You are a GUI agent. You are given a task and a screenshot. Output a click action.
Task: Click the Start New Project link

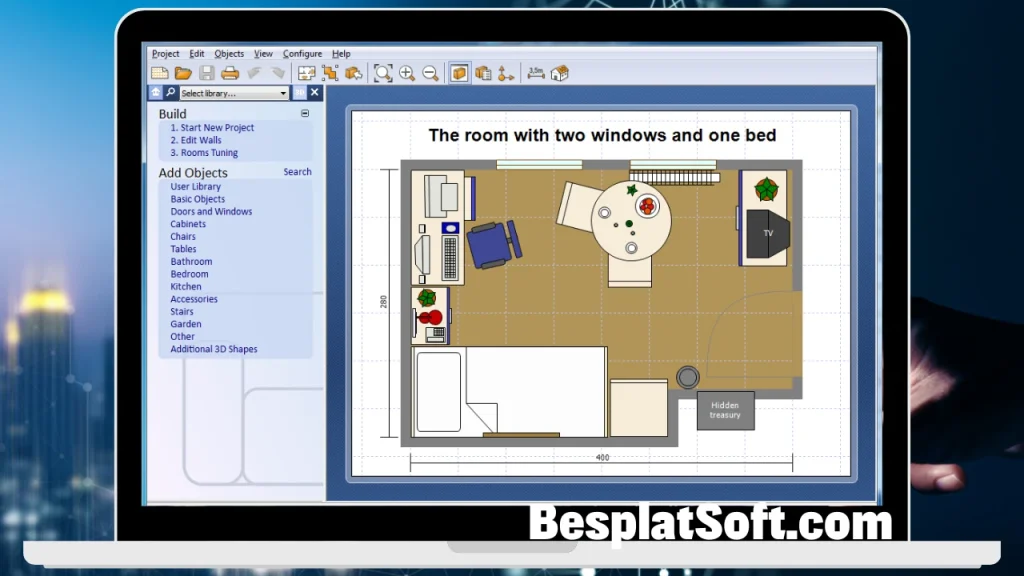(212, 128)
